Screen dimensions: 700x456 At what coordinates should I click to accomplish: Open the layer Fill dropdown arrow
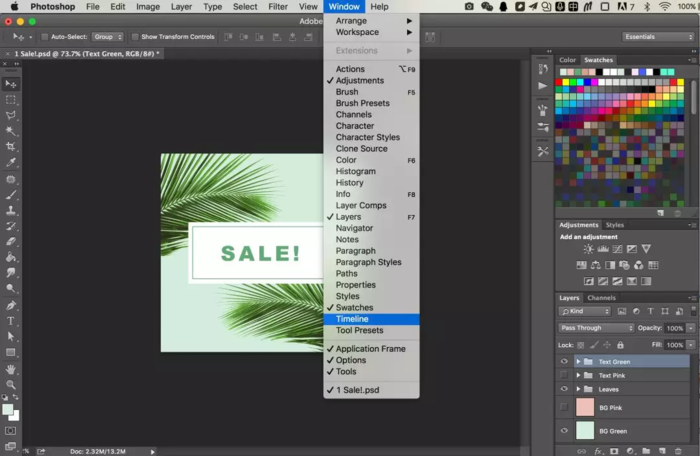coord(691,345)
